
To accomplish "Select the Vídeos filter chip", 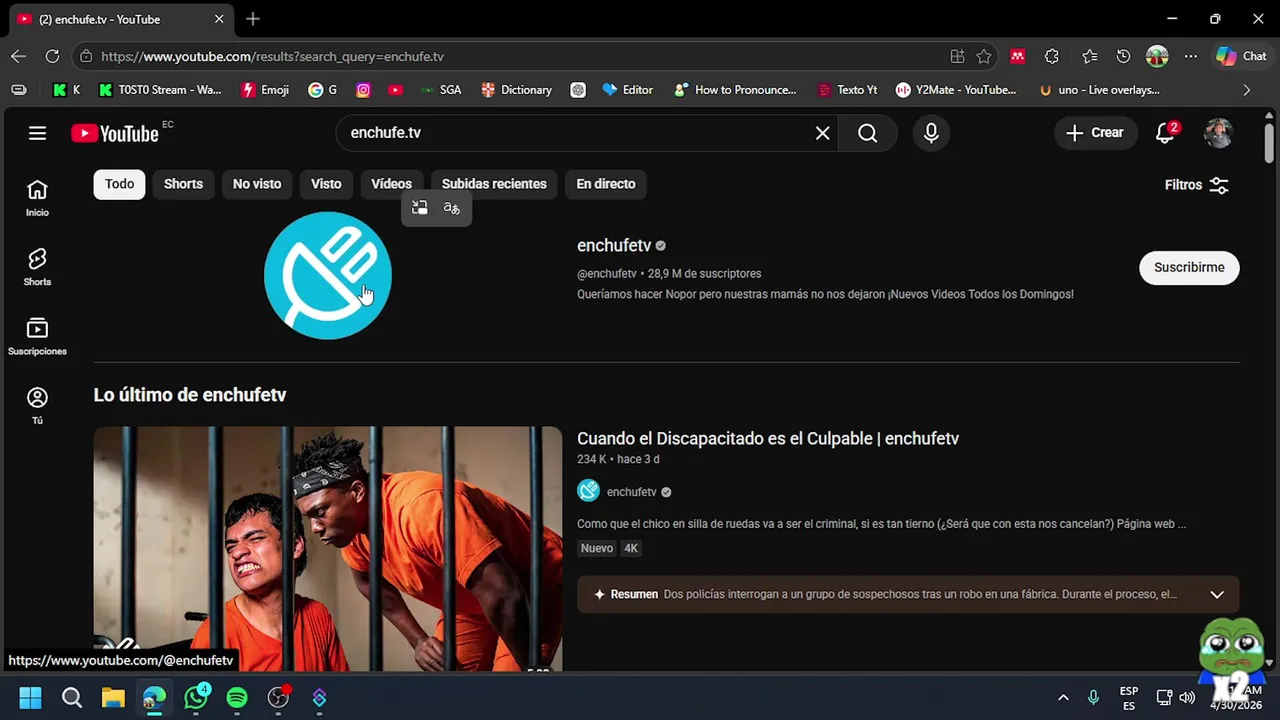I will [x=391, y=184].
